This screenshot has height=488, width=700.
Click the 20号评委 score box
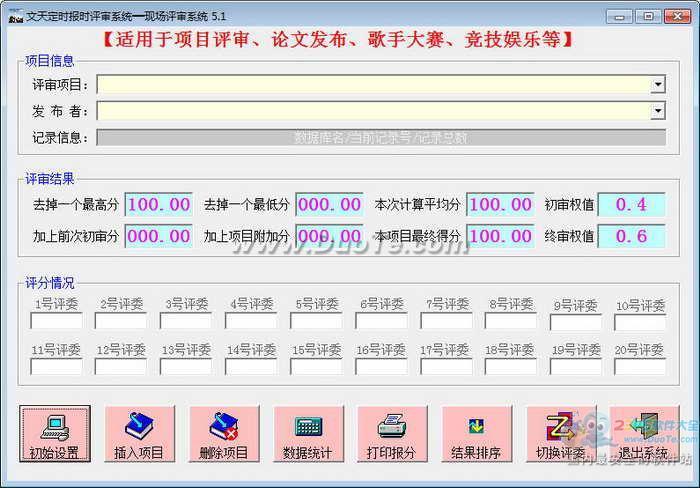[640, 367]
